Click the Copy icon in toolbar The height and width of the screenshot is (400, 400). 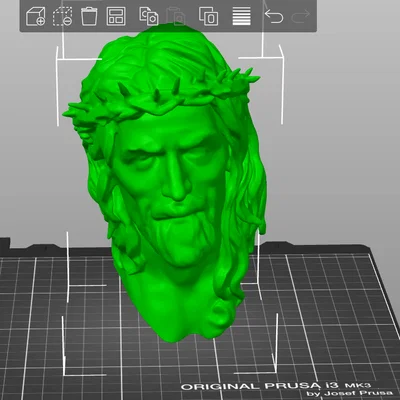pos(149,16)
